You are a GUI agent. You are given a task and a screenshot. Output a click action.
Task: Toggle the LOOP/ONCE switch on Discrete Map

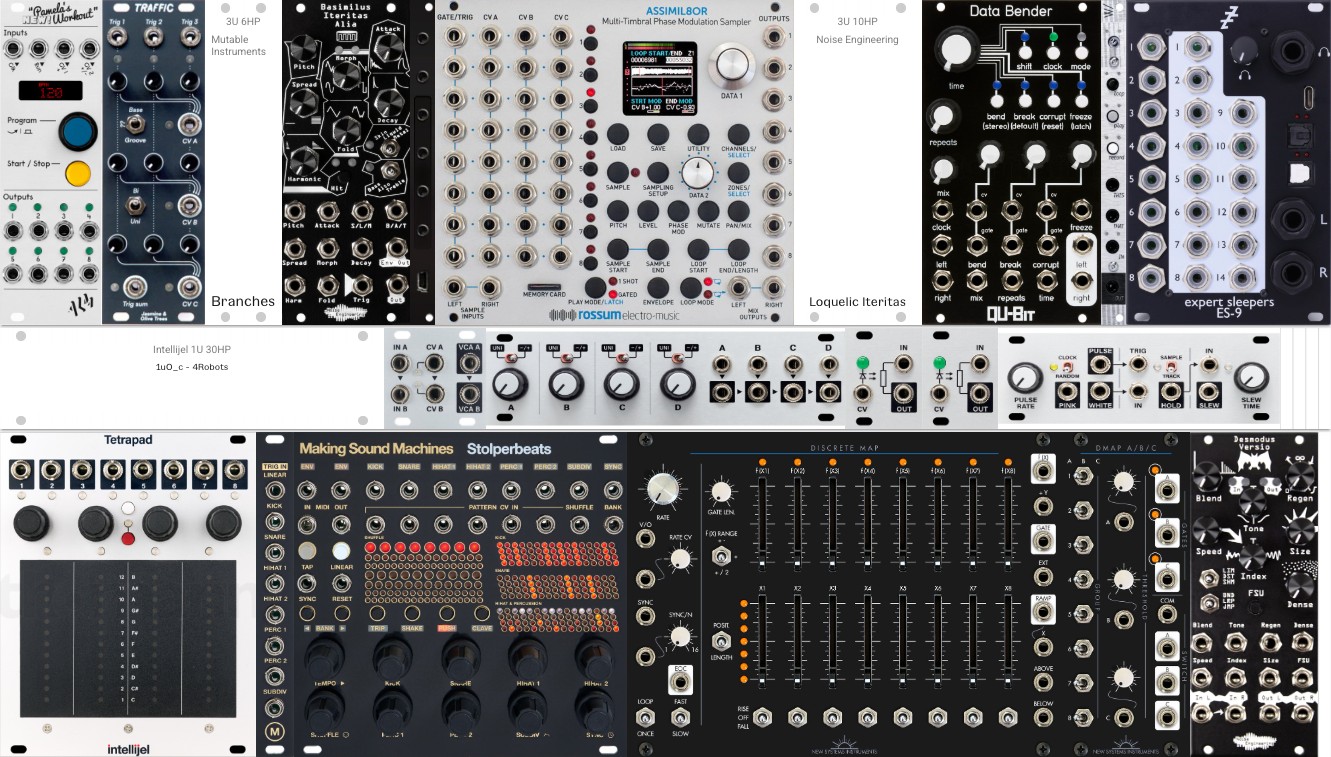(x=647, y=717)
